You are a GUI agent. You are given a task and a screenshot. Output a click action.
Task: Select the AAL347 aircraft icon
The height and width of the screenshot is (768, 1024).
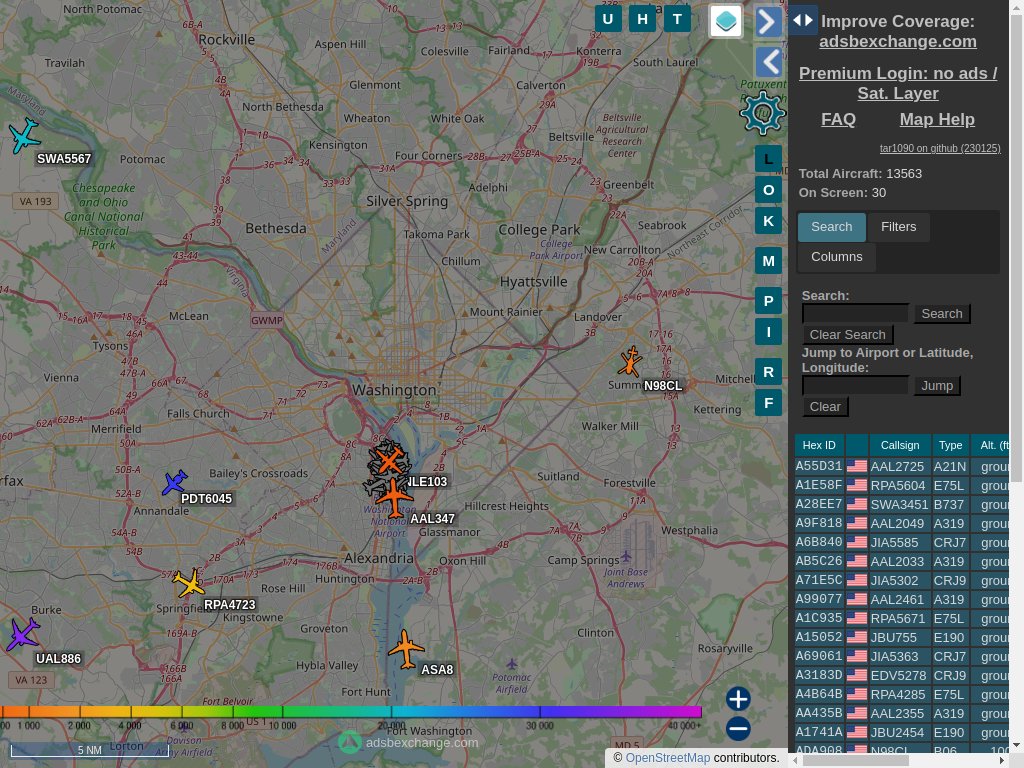(x=394, y=498)
